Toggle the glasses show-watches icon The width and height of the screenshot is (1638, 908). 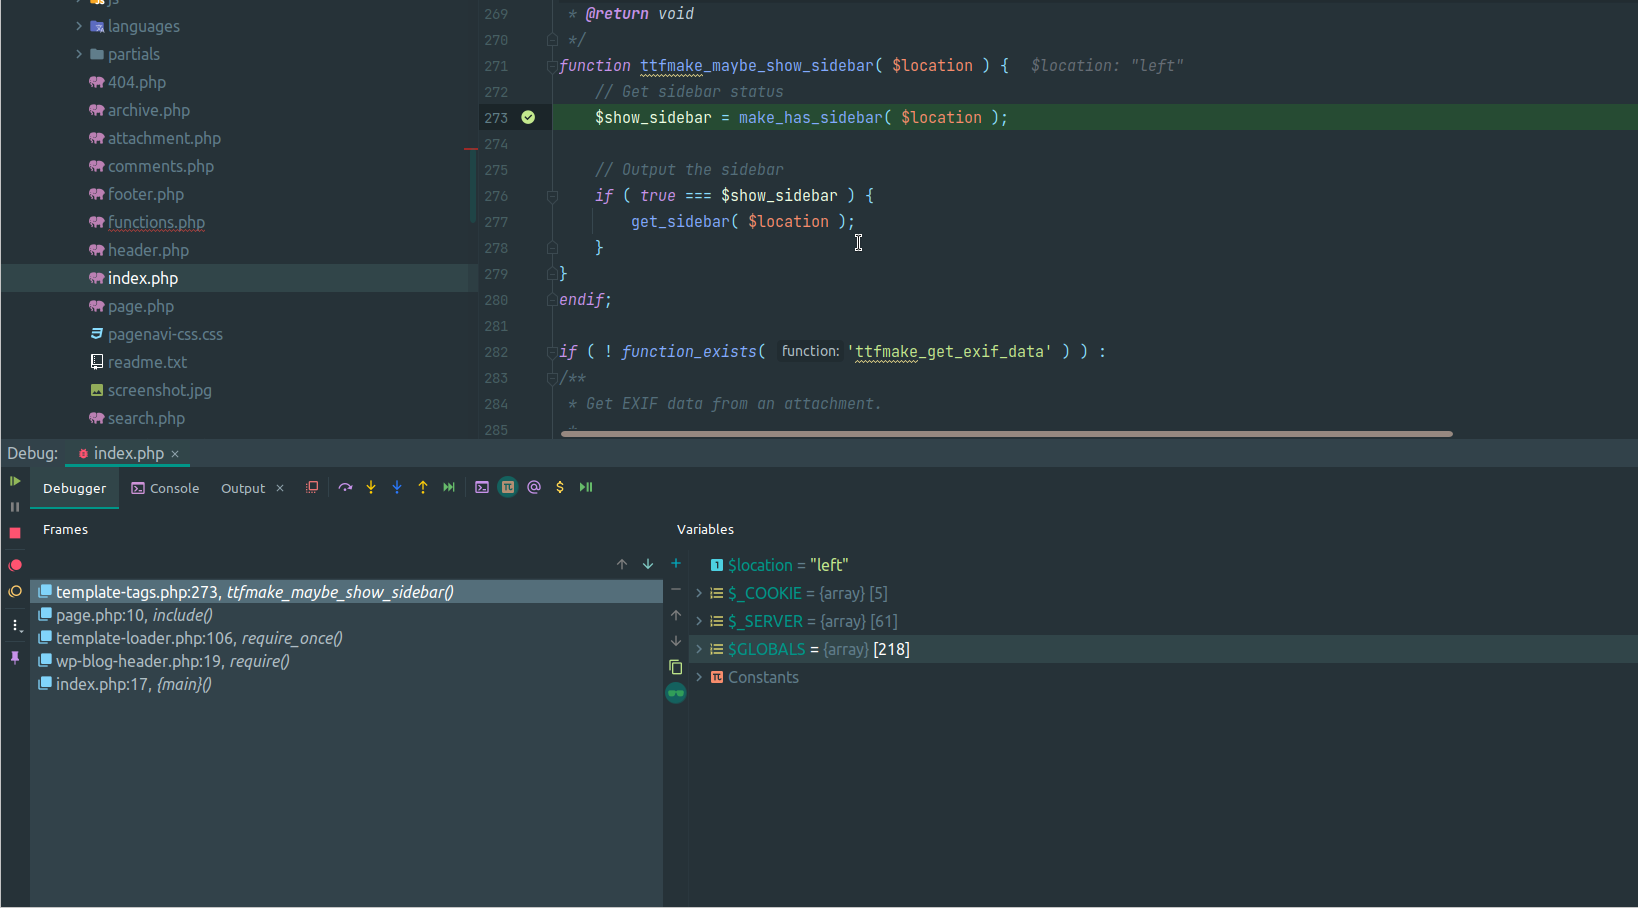(x=676, y=693)
